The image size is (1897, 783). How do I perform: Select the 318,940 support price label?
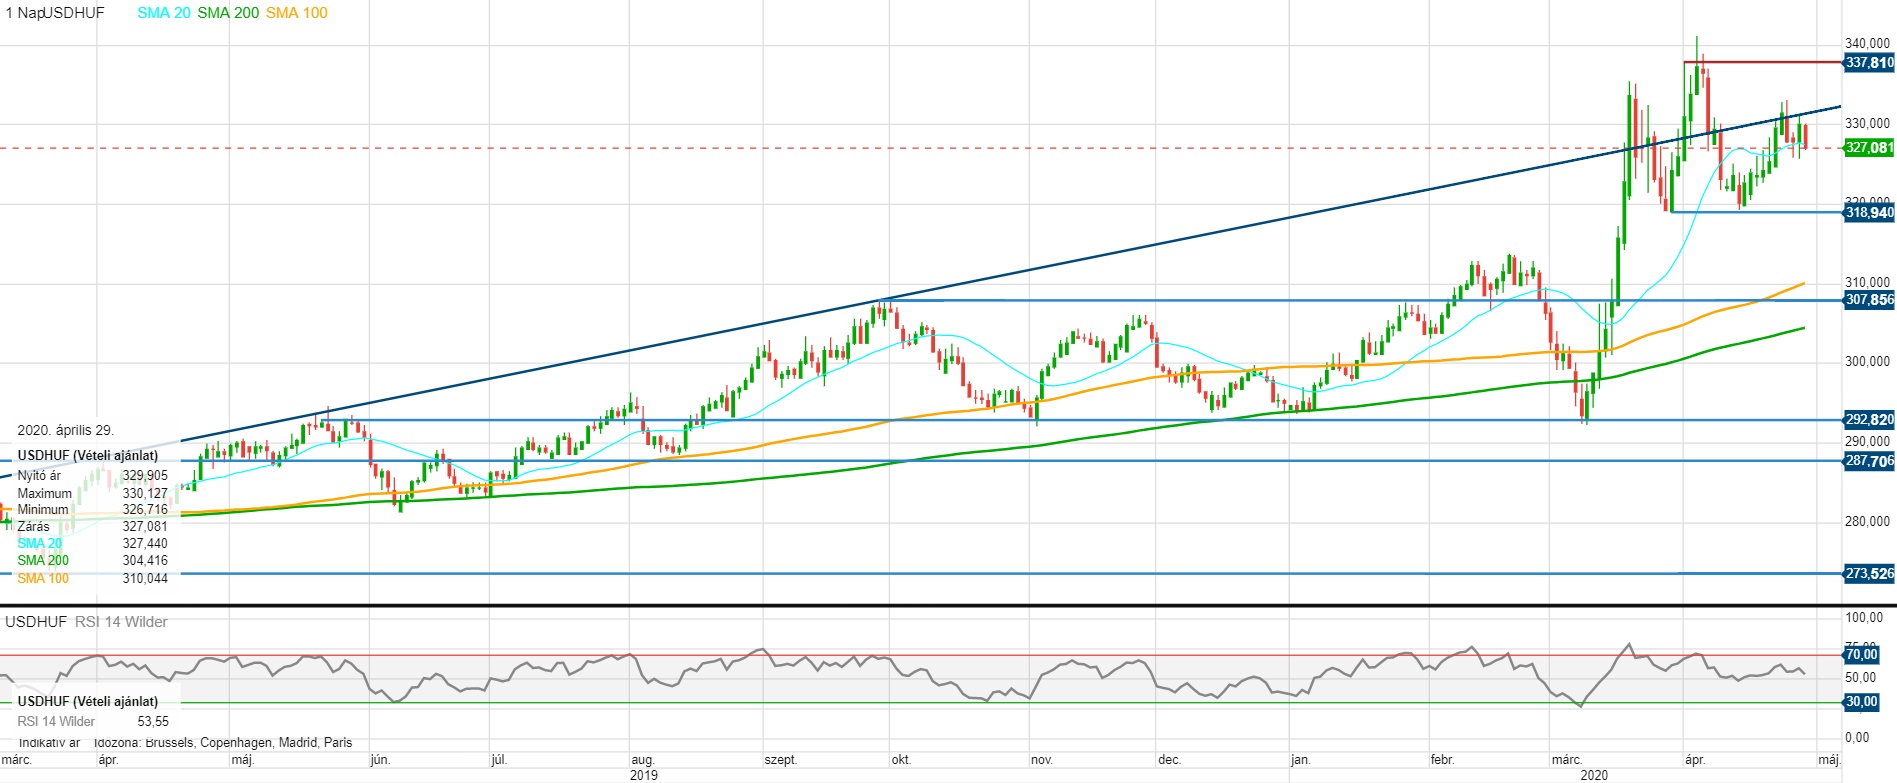[1869, 213]
